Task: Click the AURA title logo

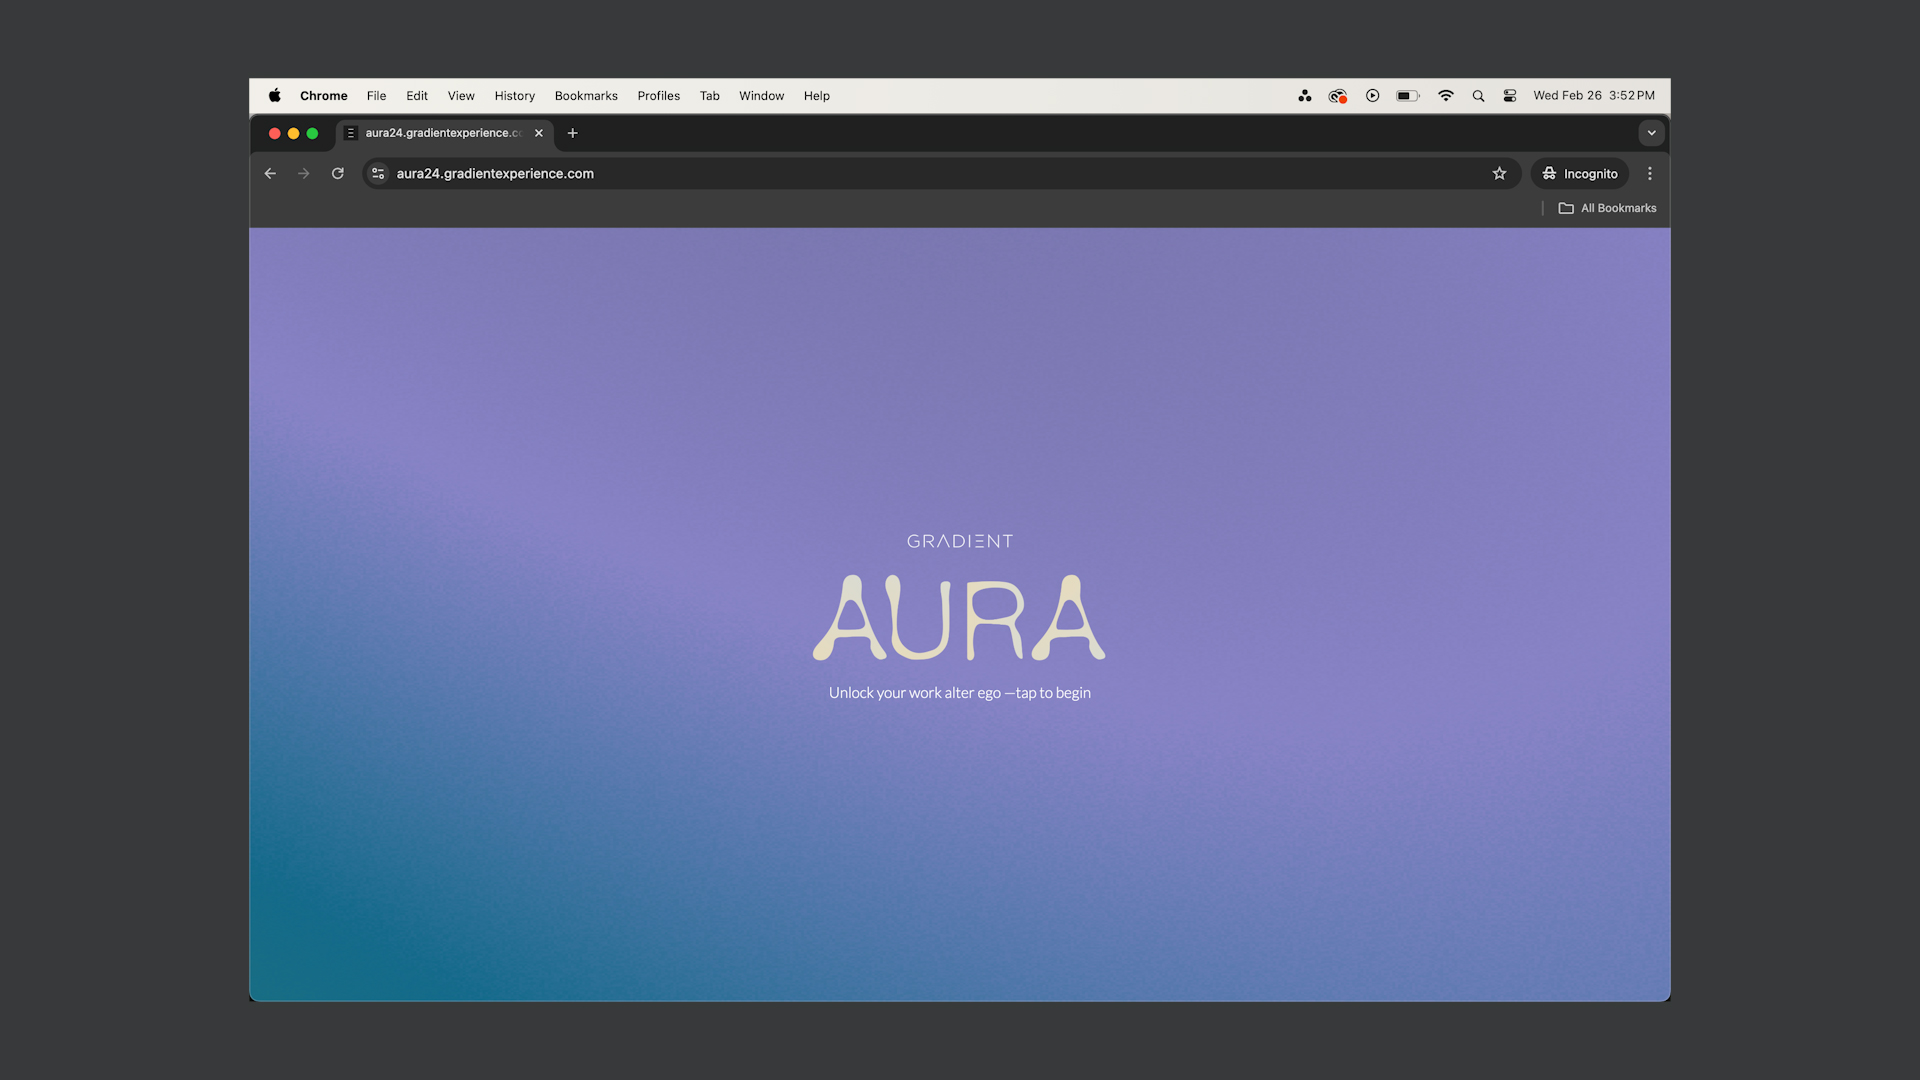Action: 959,617
